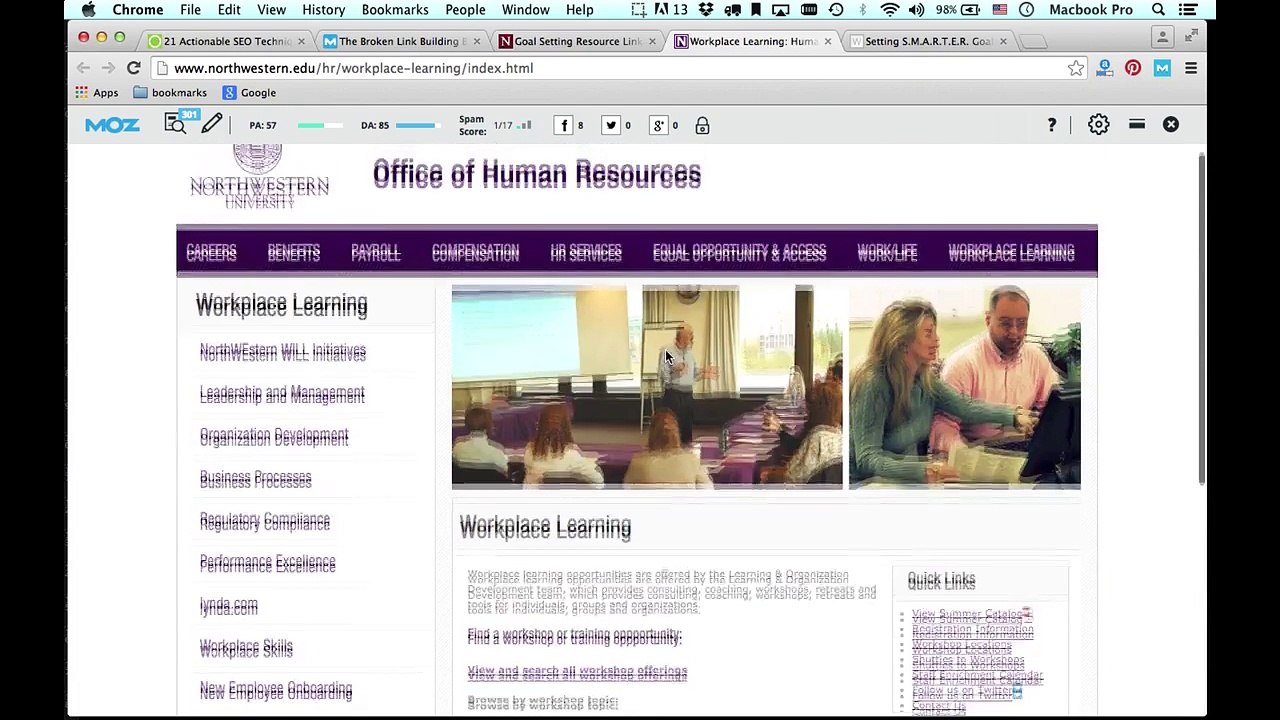Click the Moz logo in the MozBar
Screen dimensions: 1280x720
tap(112, 125)
